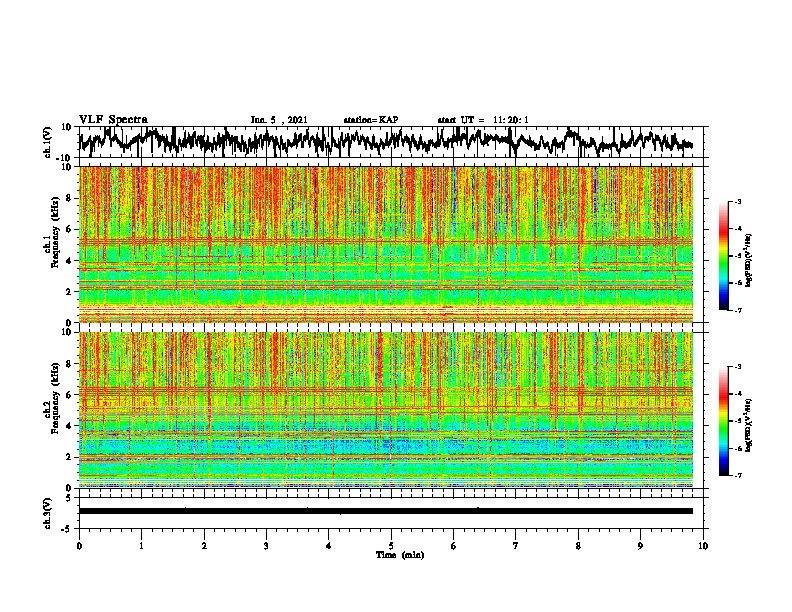
Task: Select the 'start UT = 11:20: 1' text
Action: [x=483, y=120]
